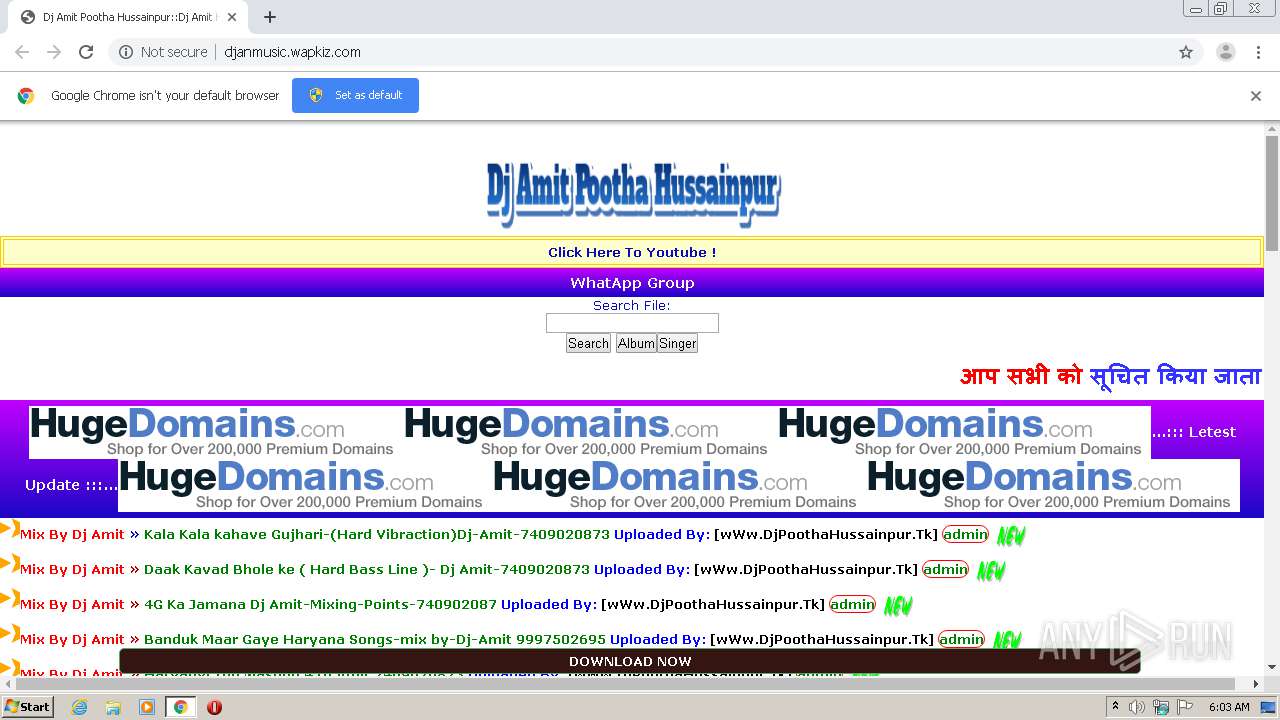Open 4G Ka Jamana Dj Amit link

(320, 605)
